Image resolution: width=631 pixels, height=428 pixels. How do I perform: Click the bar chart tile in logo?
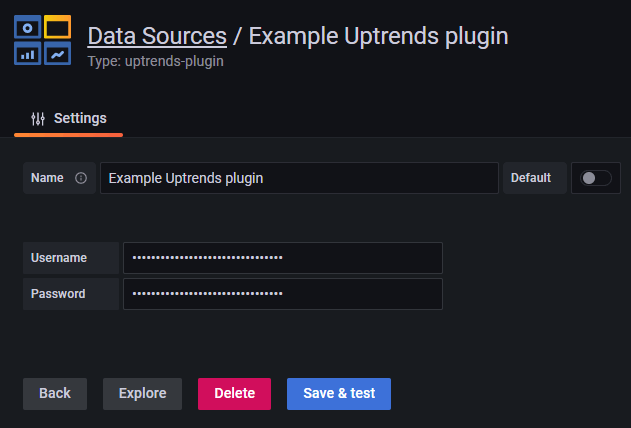click(x=28, y=54)
